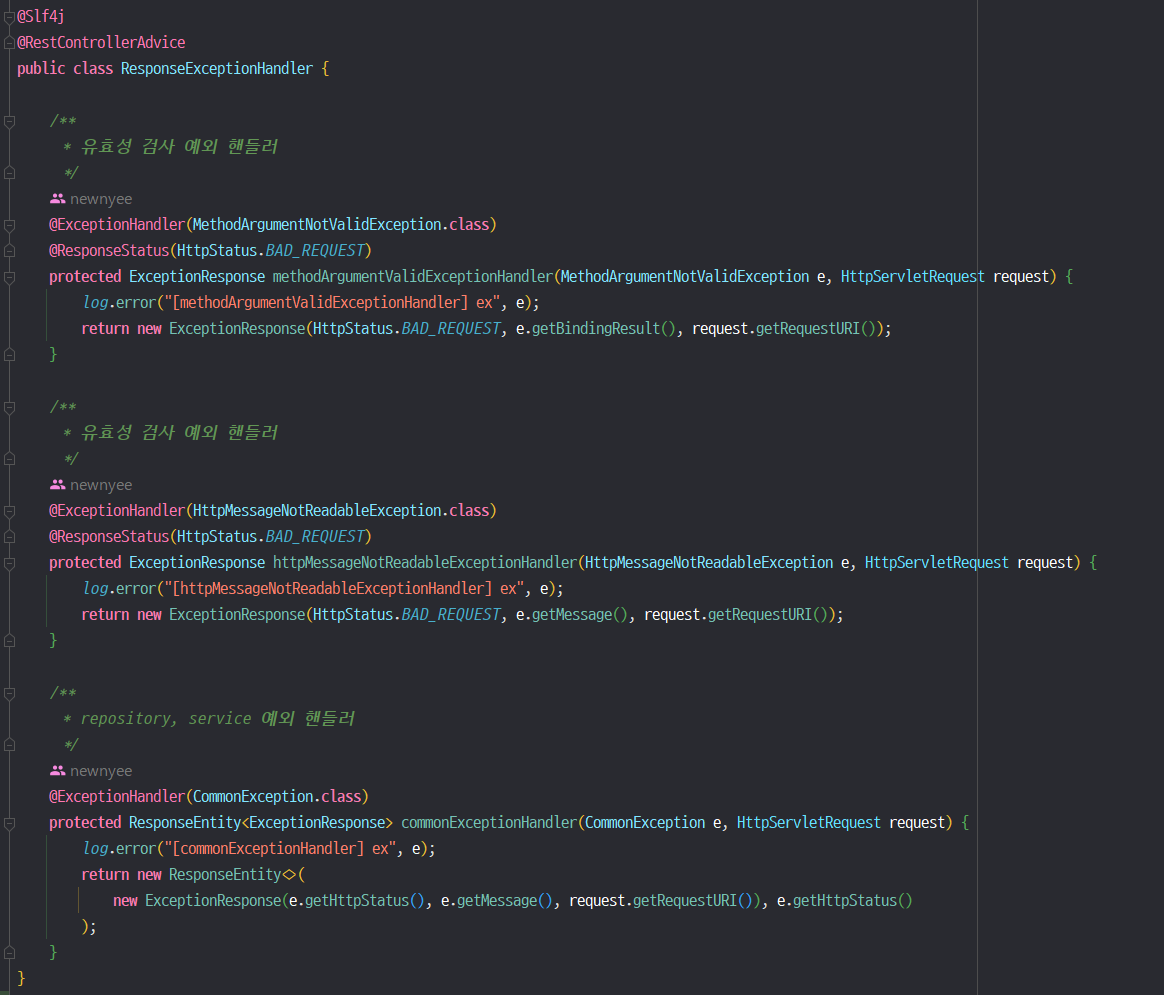Screen dimensions: 1164x995
Task: Click MethodArgumentNotValidException.class in @ExceptionHandler
Action: (341, 224)
